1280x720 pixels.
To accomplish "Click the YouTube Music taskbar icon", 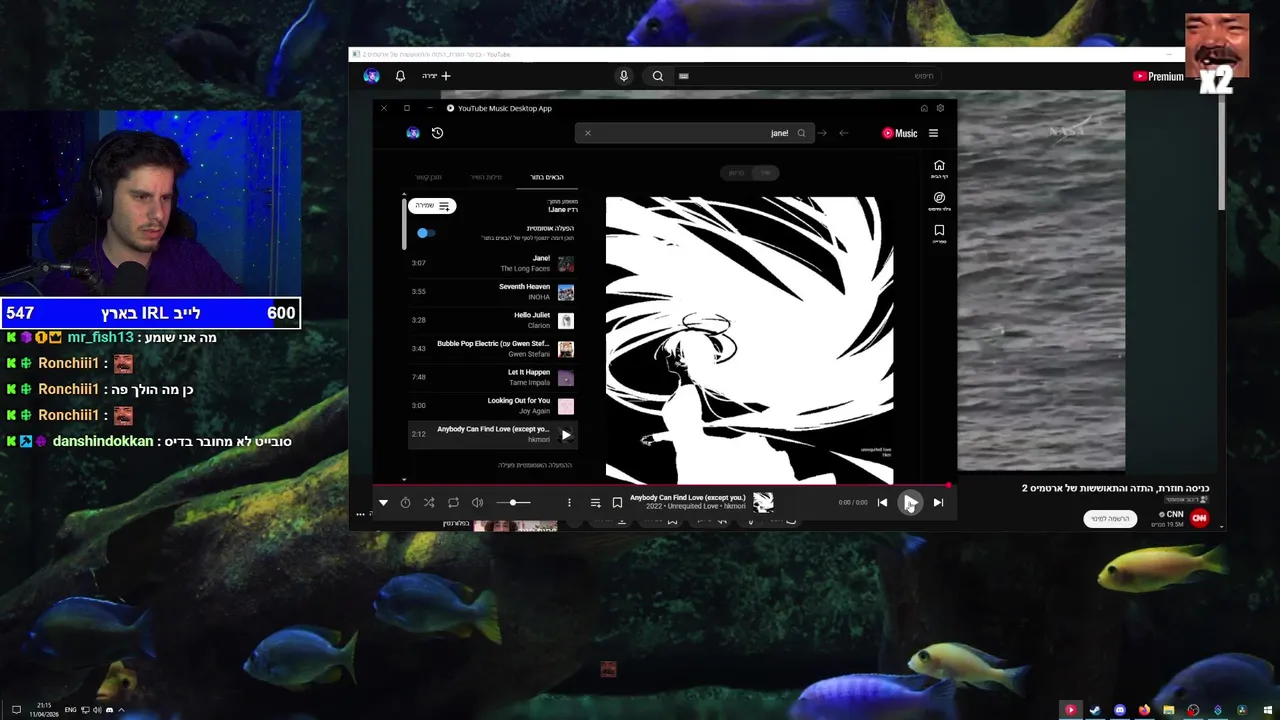I will tap(1070, 710).
